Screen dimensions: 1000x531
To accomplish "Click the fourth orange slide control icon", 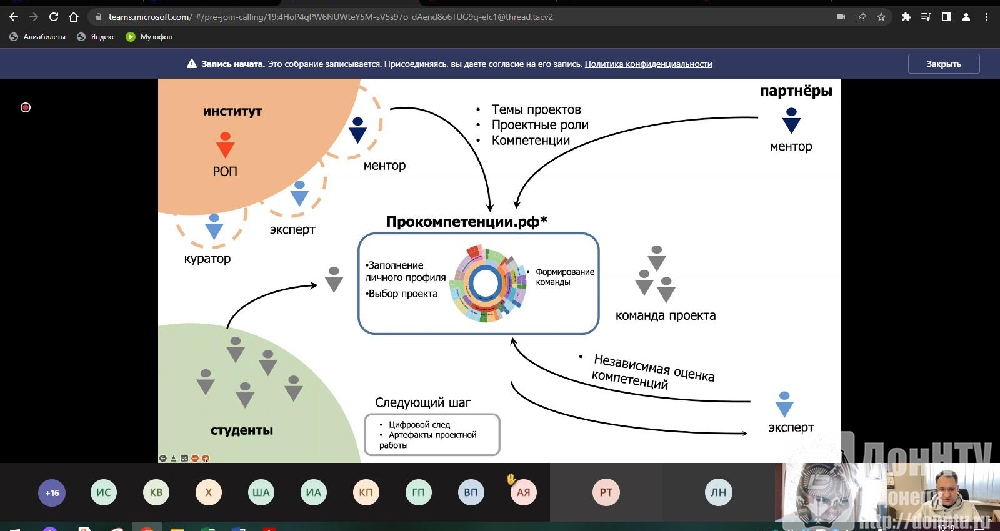I will 195,458.
